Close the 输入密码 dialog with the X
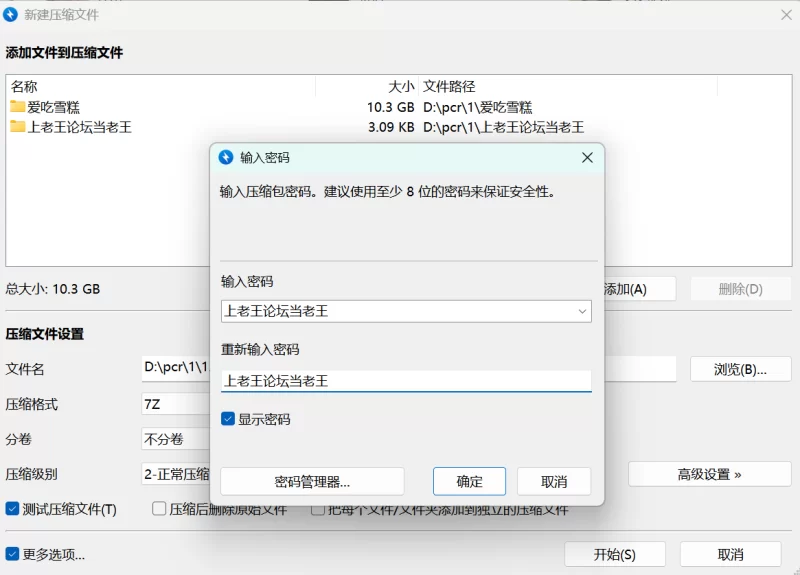This screenshot has width=800, height=575. coord(587,157)
